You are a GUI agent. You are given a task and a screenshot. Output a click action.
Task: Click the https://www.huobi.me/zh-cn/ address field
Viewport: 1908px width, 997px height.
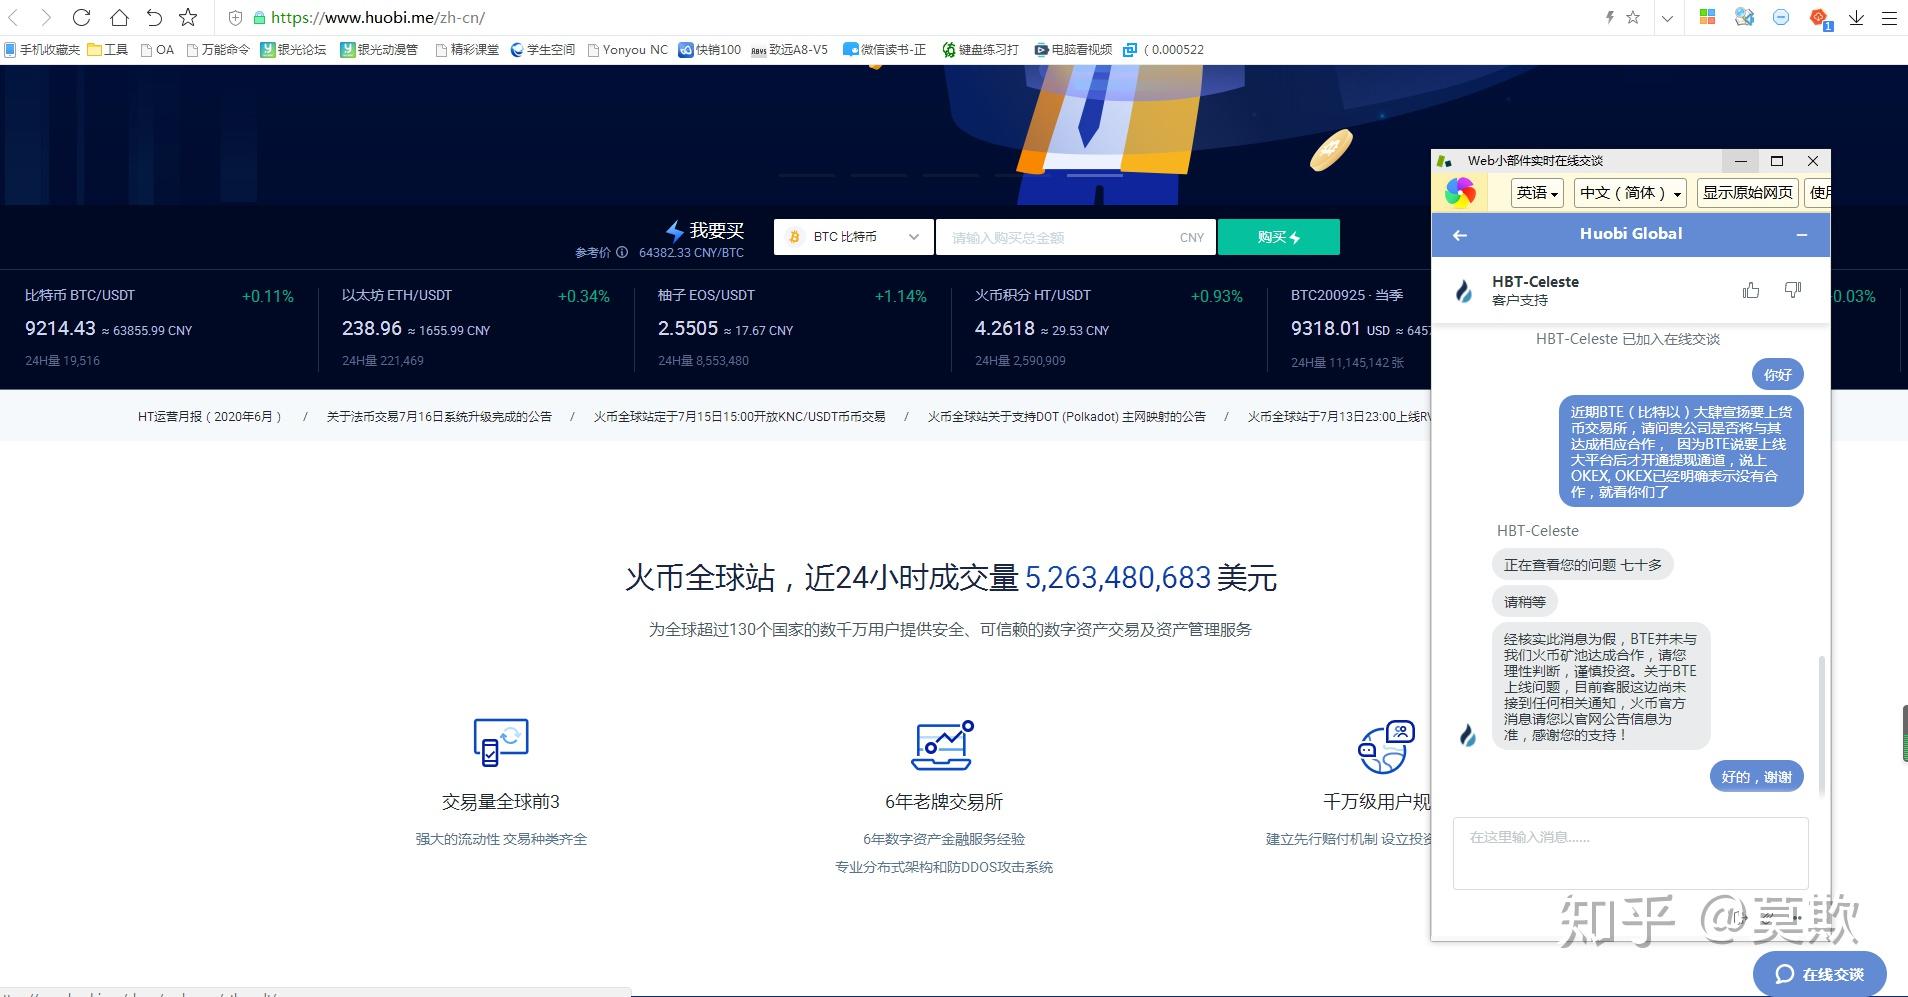coord(378,18)
